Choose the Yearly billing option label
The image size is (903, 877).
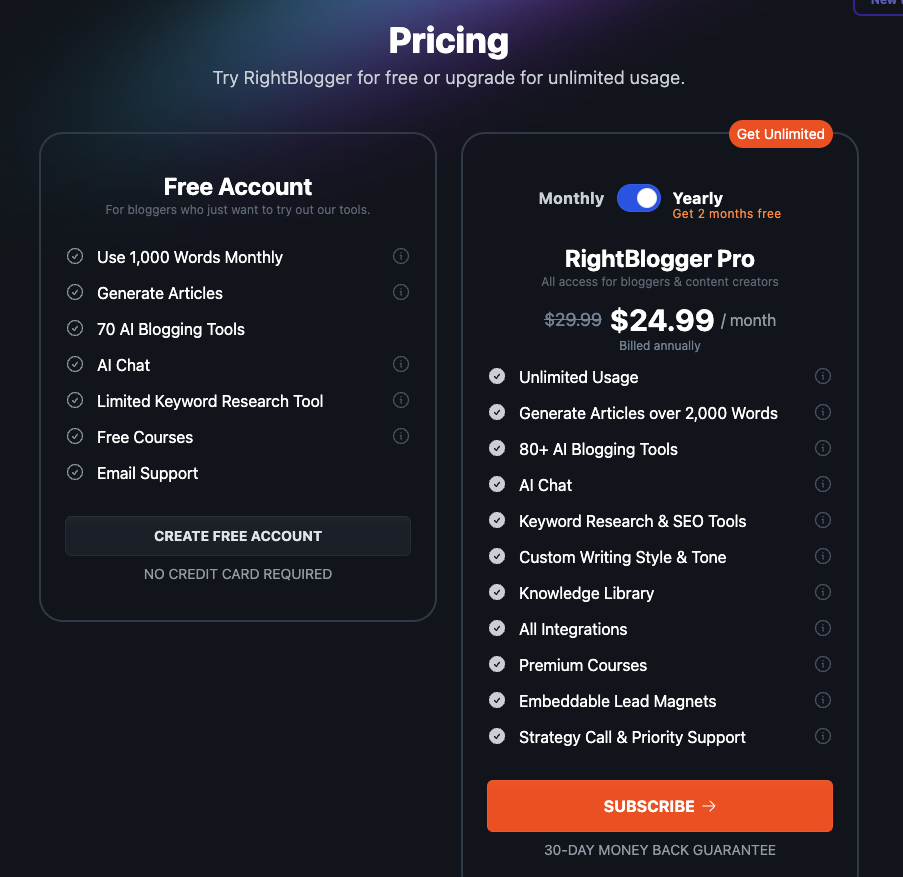click(697, 198)
